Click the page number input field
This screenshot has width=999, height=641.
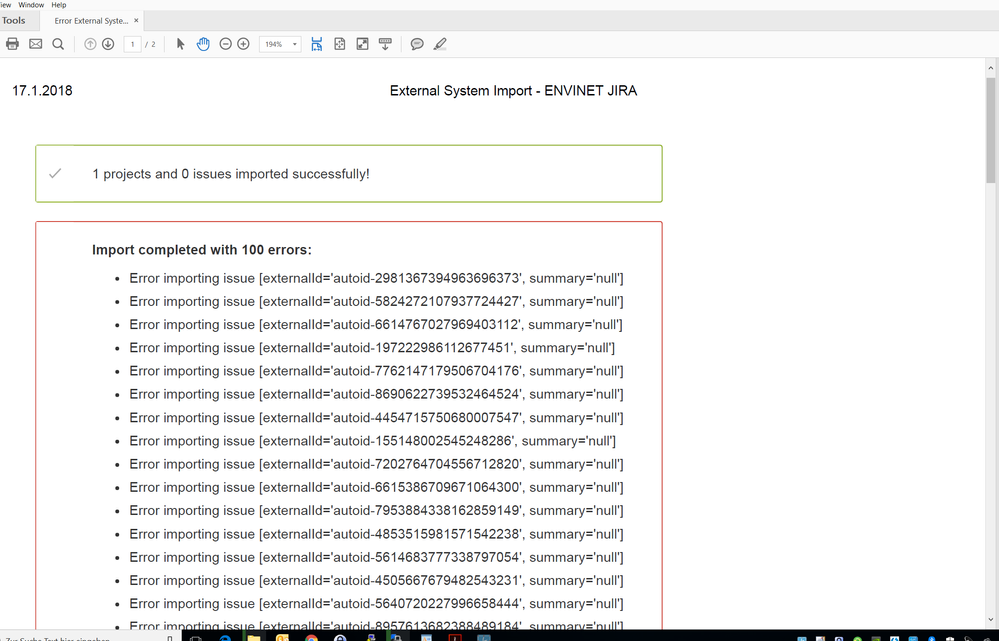point(133,44)
